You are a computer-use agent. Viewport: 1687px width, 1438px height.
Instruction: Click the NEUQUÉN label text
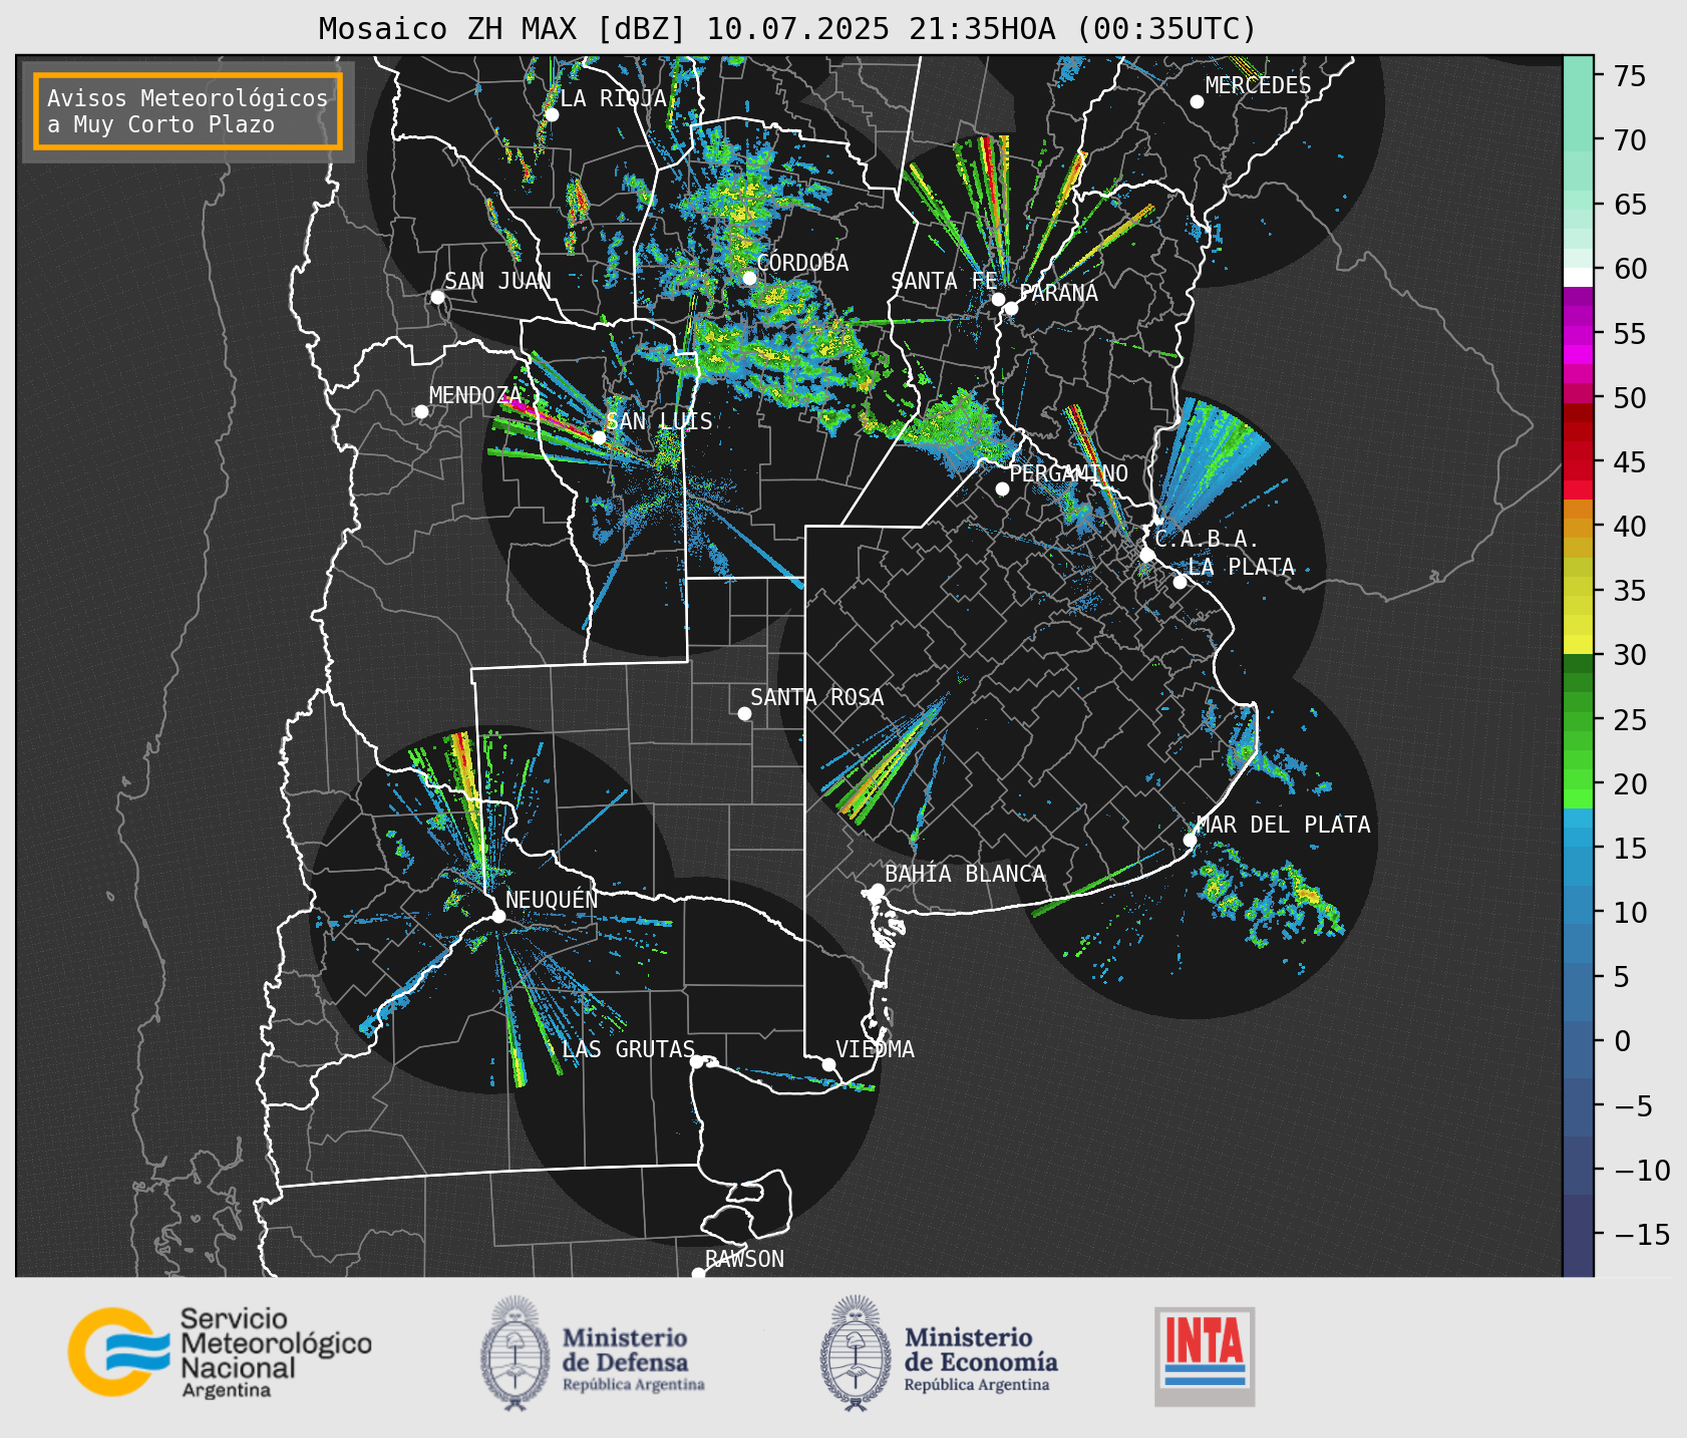(x=551, y=898)
